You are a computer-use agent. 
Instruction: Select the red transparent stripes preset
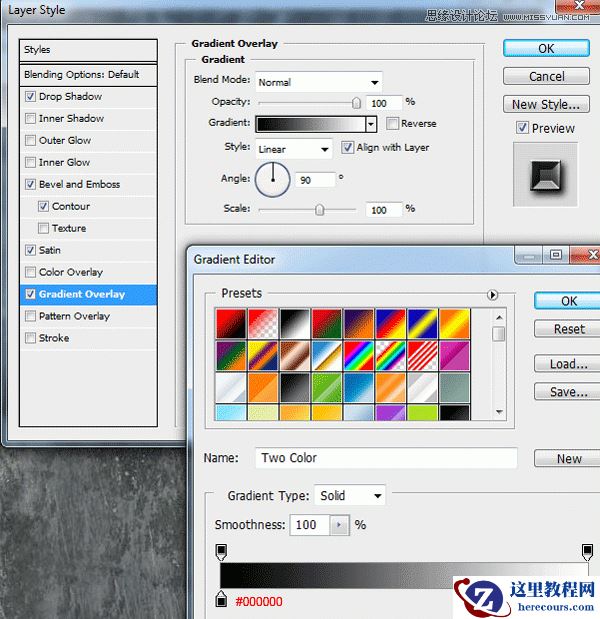422,355
